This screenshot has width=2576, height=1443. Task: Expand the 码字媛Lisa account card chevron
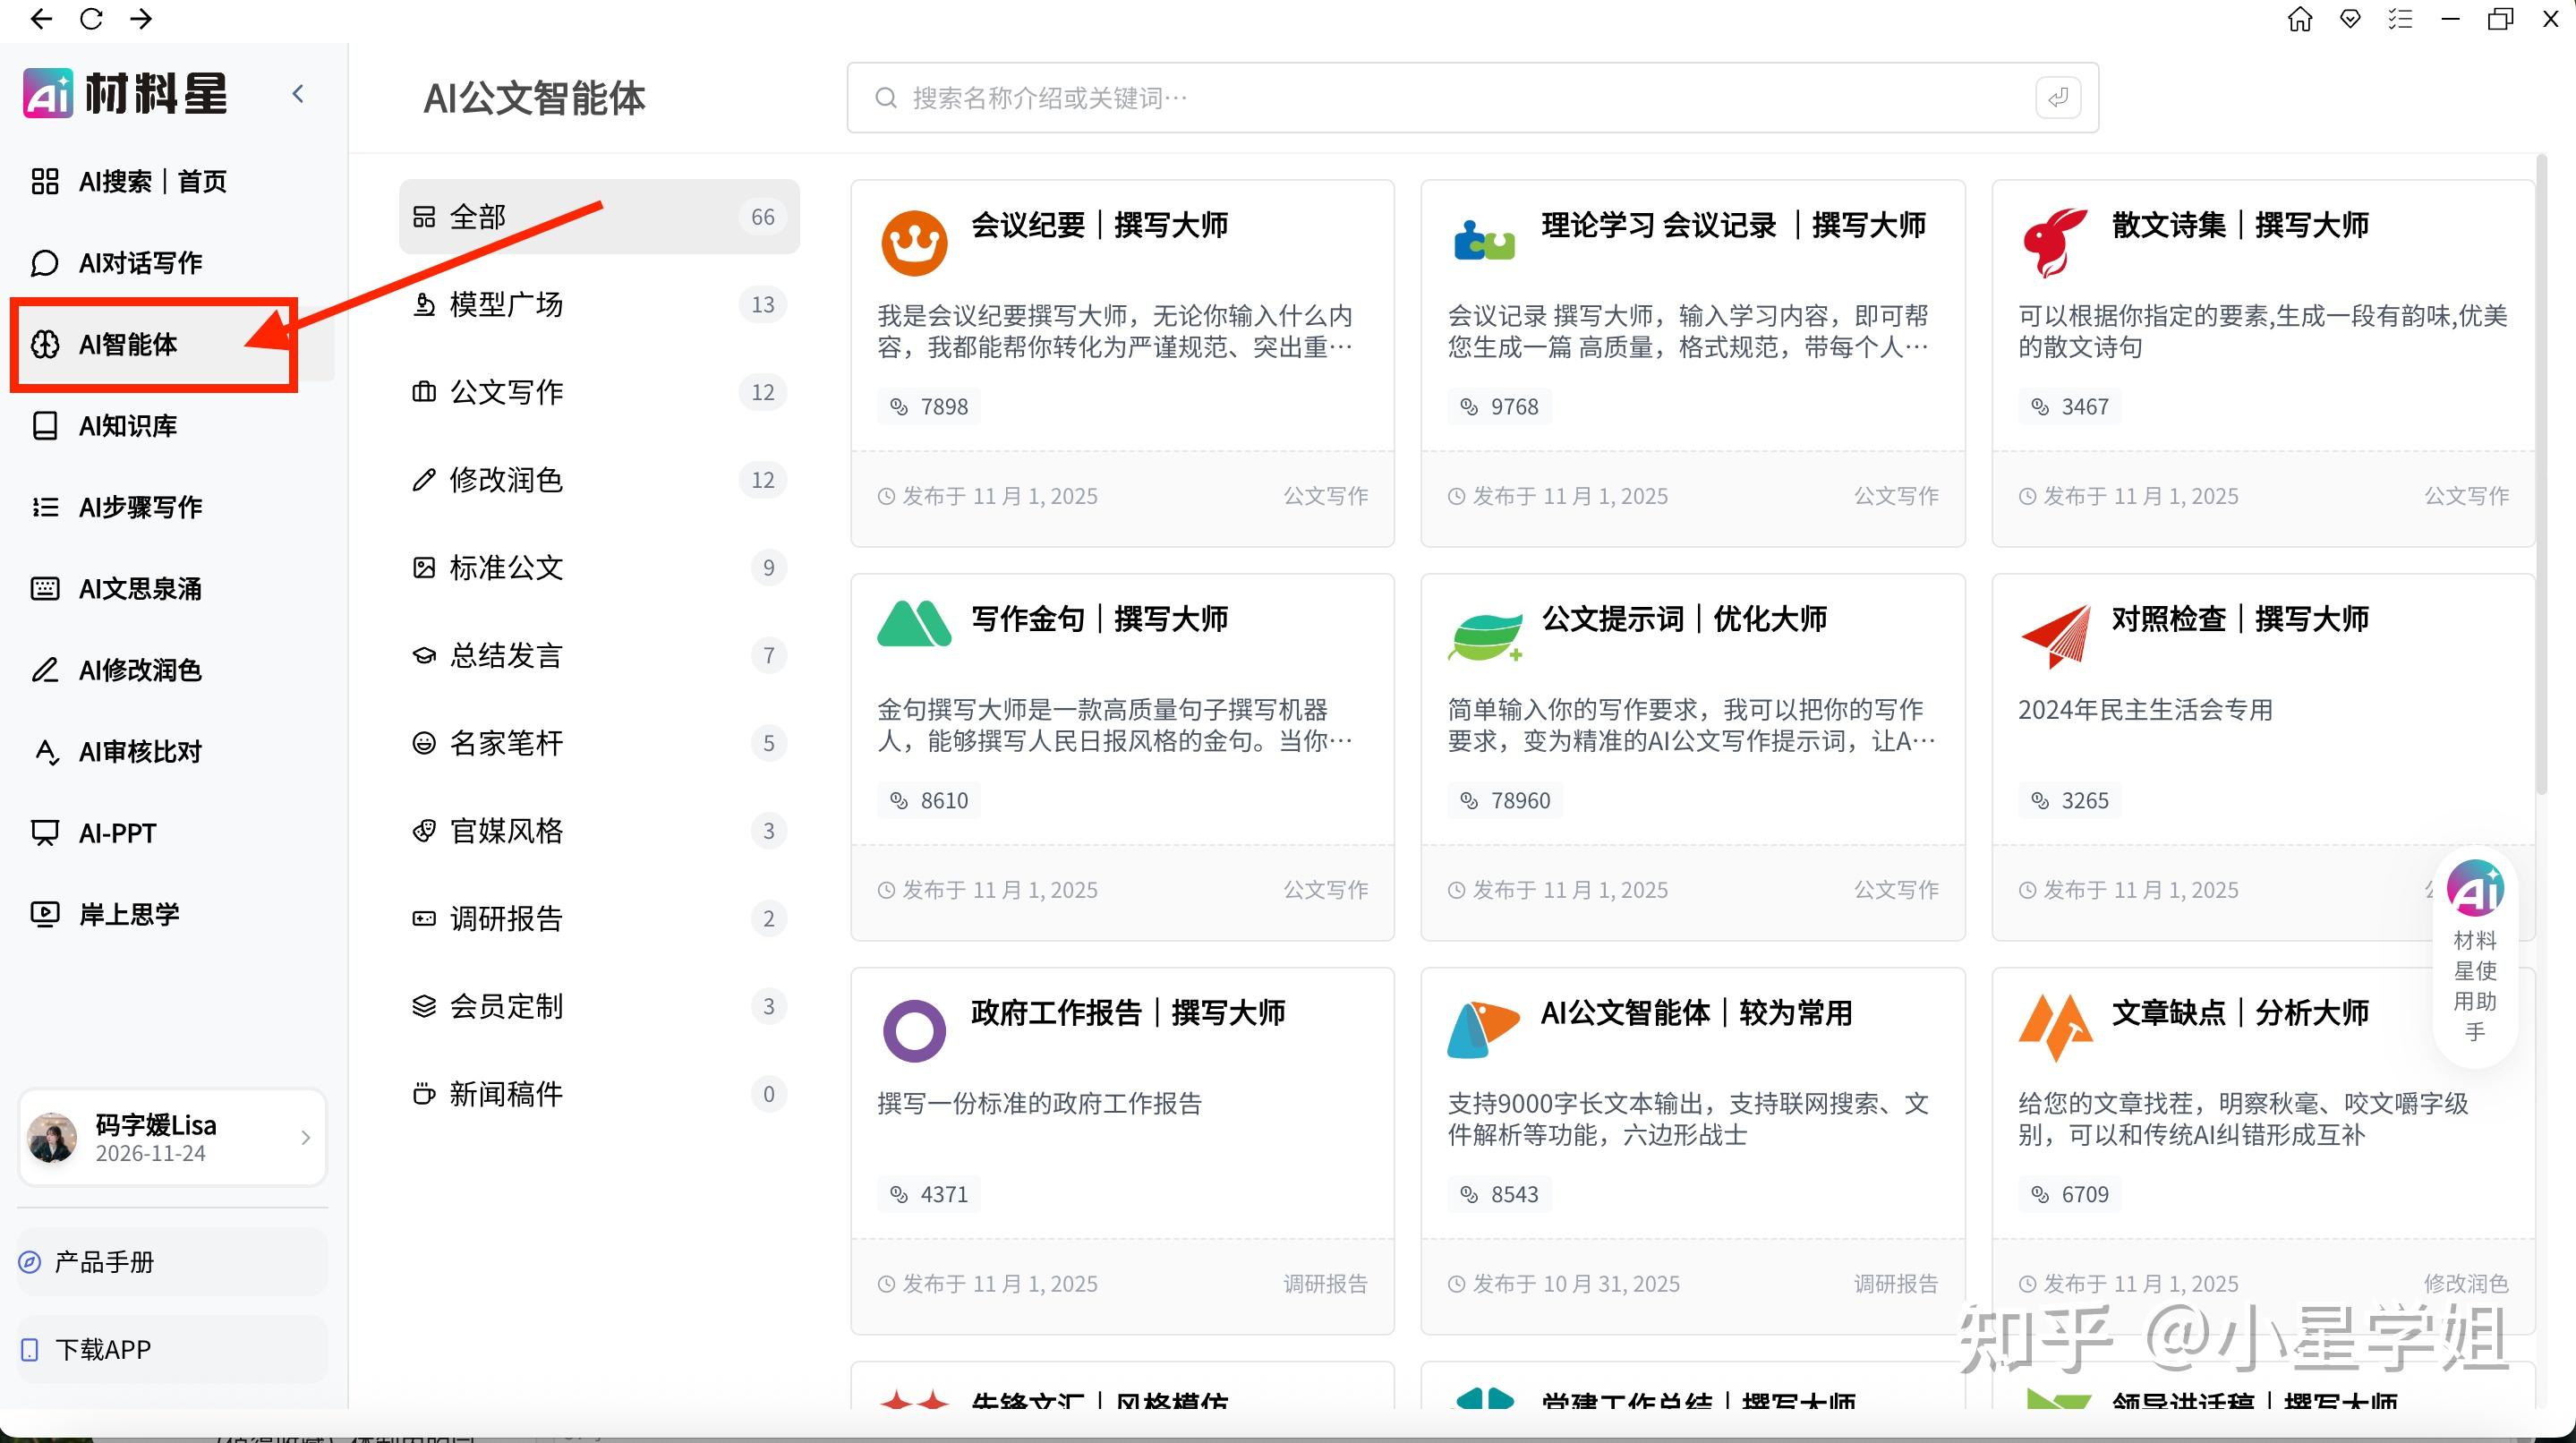click(305, 1138)
